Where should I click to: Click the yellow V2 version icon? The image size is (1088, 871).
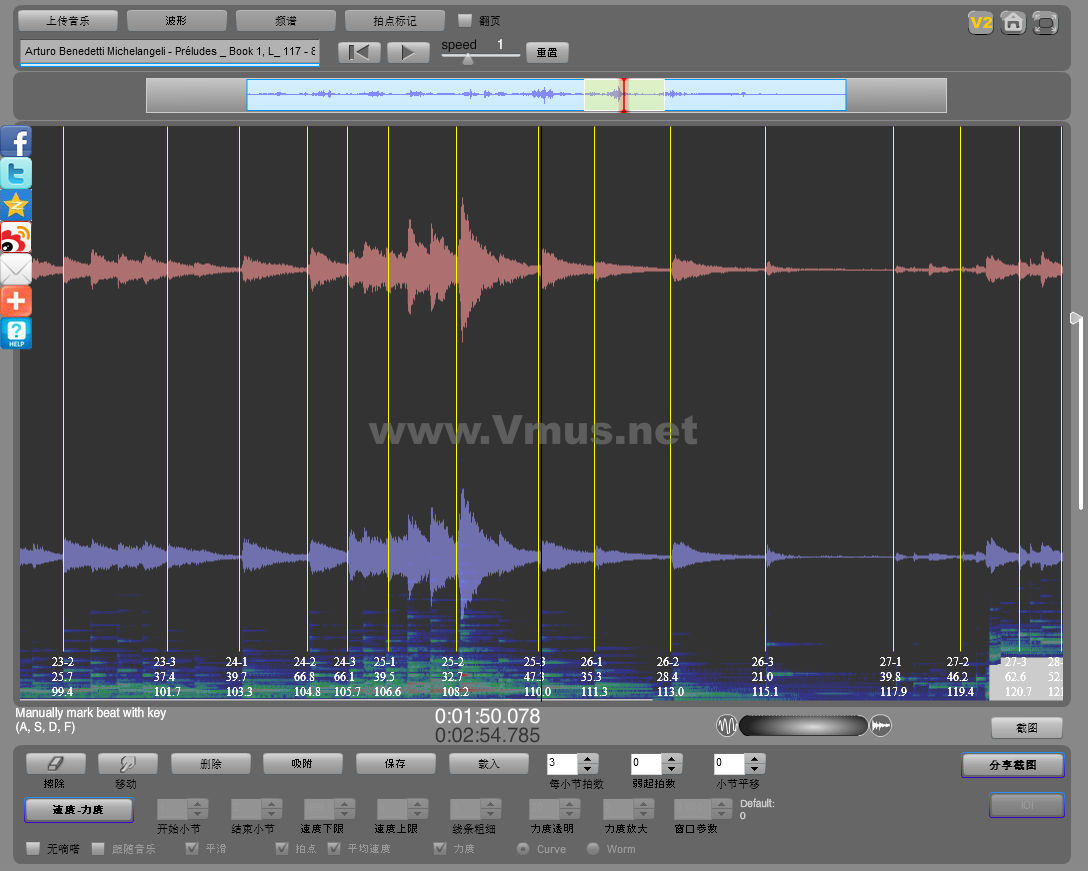pyautogui.click(x=980, y=23)
